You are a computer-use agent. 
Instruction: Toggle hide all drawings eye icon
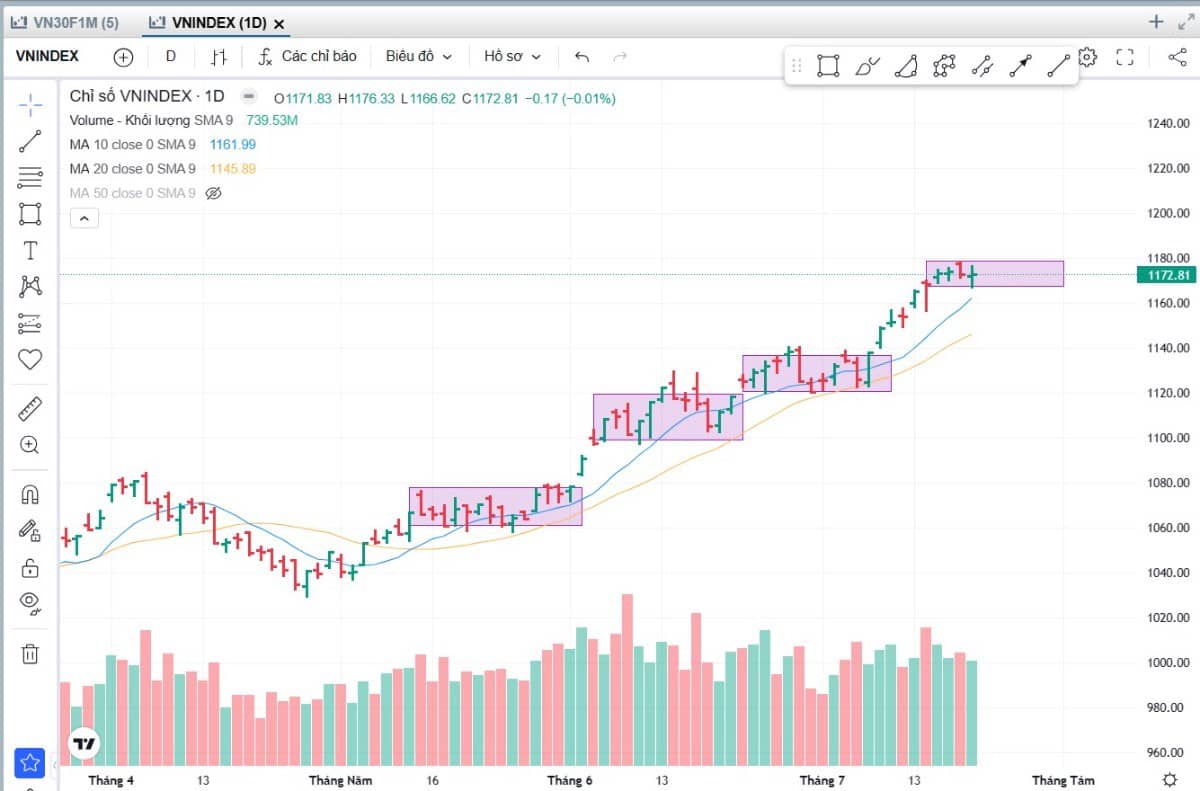tap(30, 602)
